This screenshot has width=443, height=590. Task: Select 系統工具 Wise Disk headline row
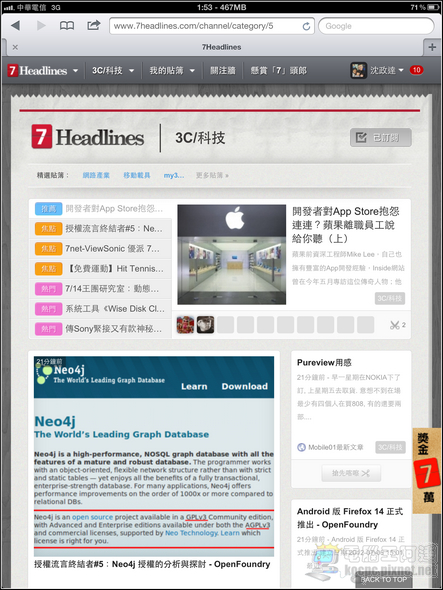point(100,309)
